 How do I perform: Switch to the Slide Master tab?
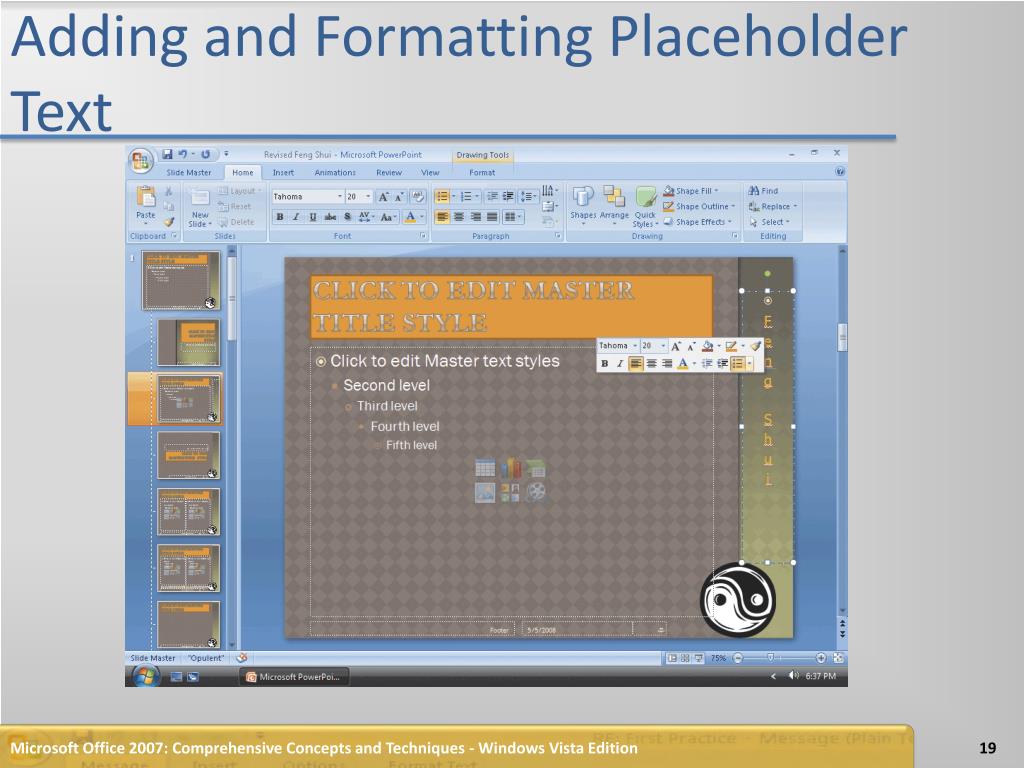(x=189, y=172)
